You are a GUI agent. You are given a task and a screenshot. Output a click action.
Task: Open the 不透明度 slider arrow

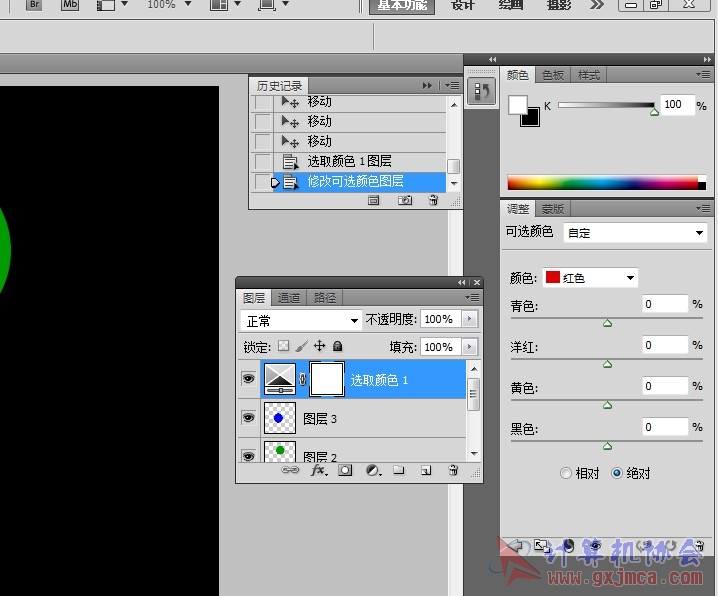point(469,319)
